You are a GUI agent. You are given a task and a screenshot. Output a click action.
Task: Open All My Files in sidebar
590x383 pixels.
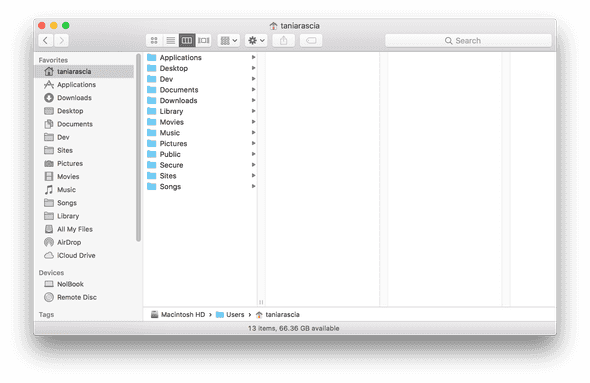coord(84,229)
